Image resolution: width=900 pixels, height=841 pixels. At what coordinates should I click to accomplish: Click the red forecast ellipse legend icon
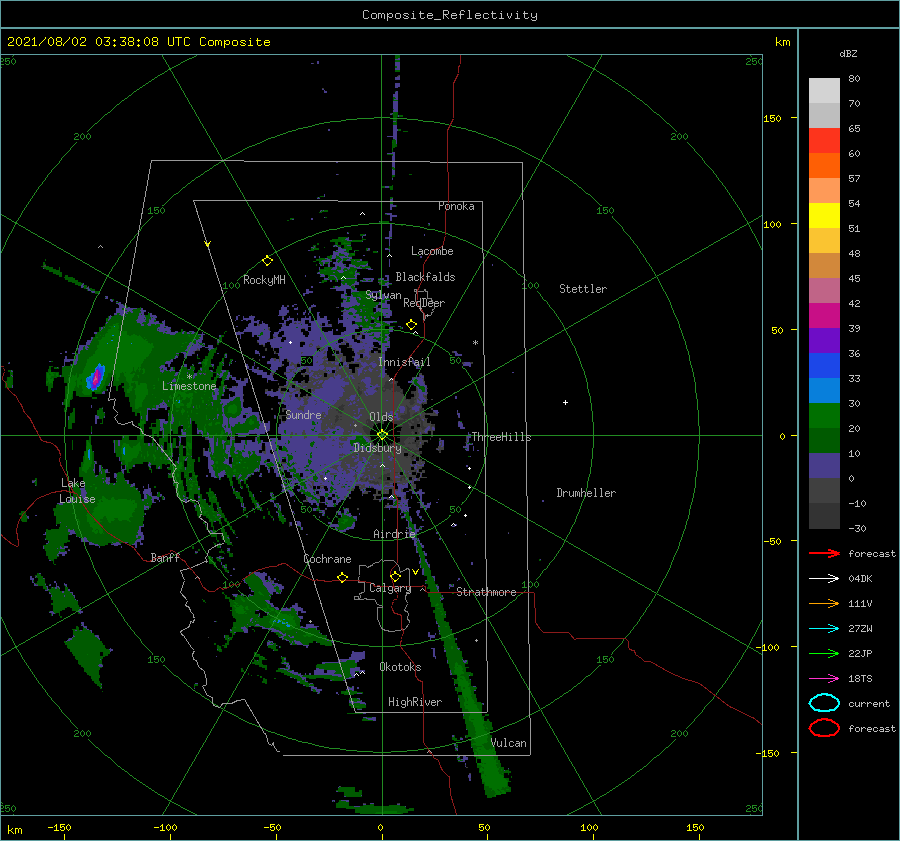[x=824, y=728]
